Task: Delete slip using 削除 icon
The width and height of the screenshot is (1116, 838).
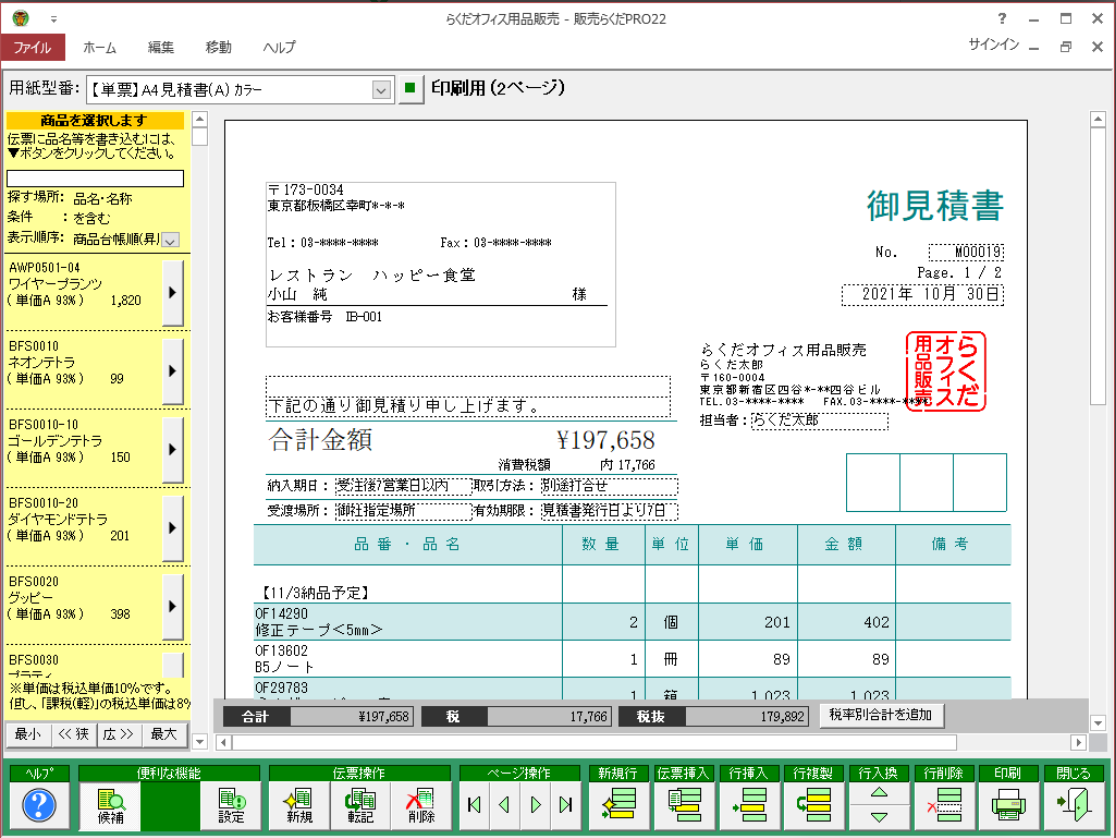Action: click(420, 804)
